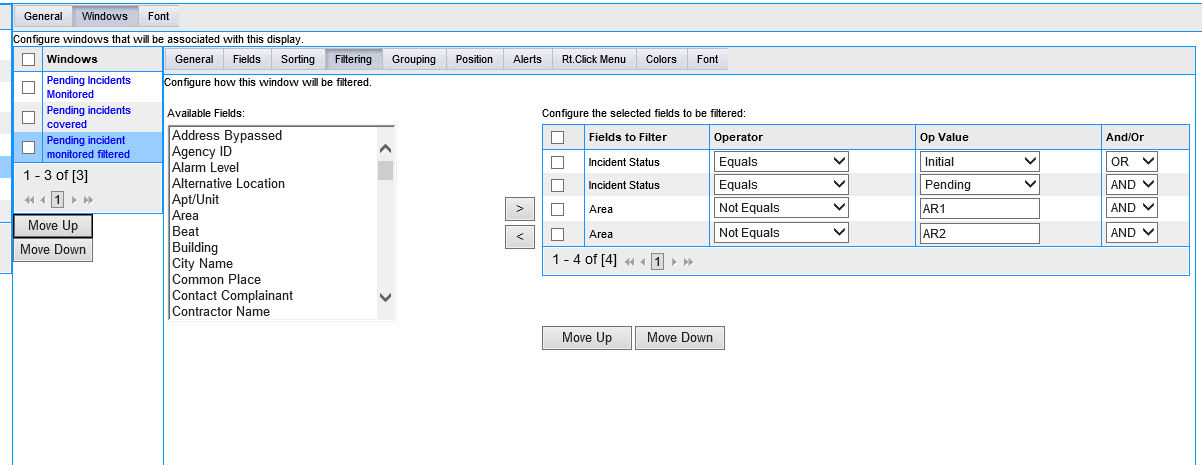Viewport: 1202px width, 465px height.
Task: Click page 1 in Windows pager
Action: (57, 200)
